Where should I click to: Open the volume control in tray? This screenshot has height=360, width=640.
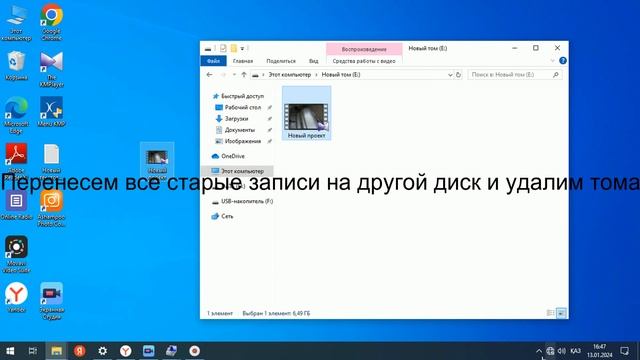562,351
